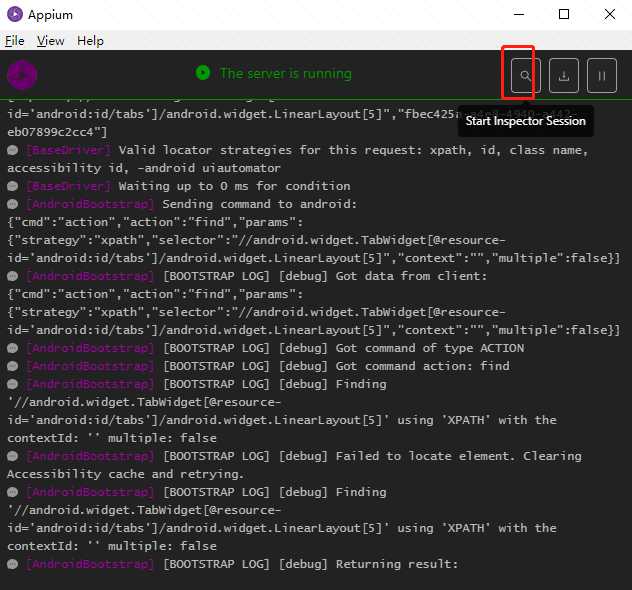
Task: Open the Help menu
Action: [90, 41]
